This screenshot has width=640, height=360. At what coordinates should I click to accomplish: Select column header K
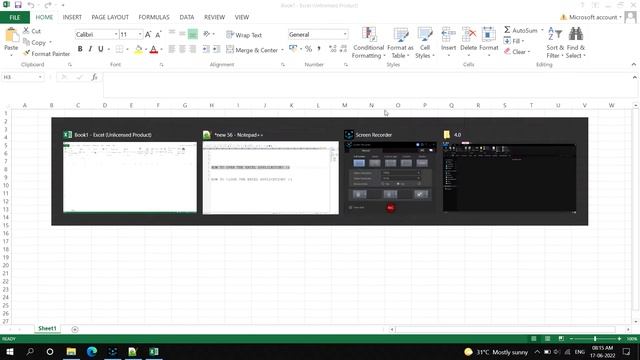coord(291,105)
